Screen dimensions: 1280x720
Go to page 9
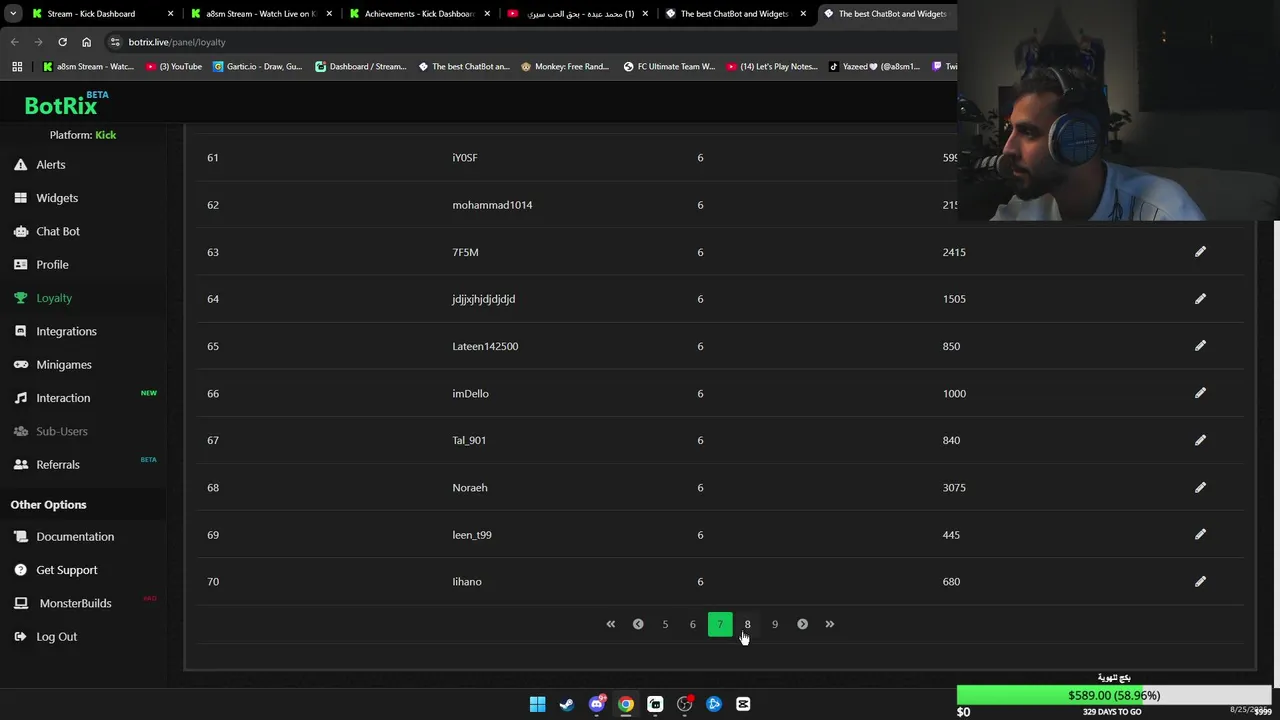(x=774, y=624)
